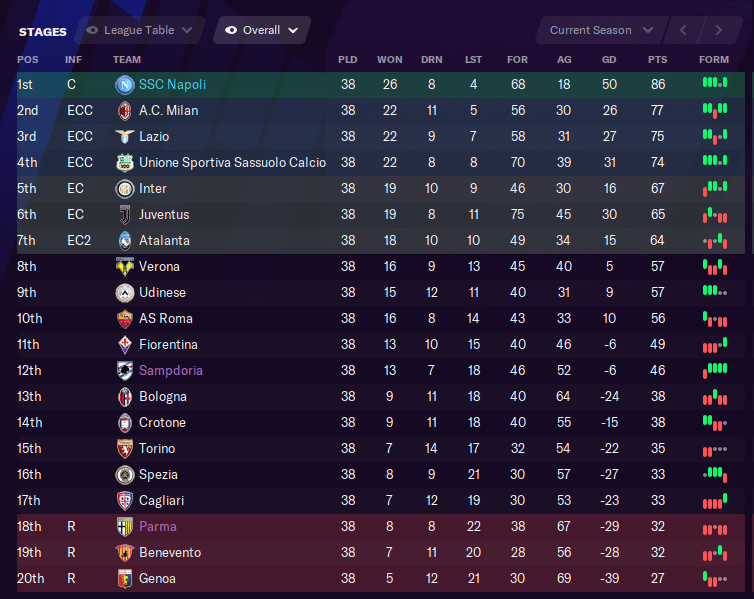
Task: Click the Torino bull crest
Action: click(x=125, y=448)
